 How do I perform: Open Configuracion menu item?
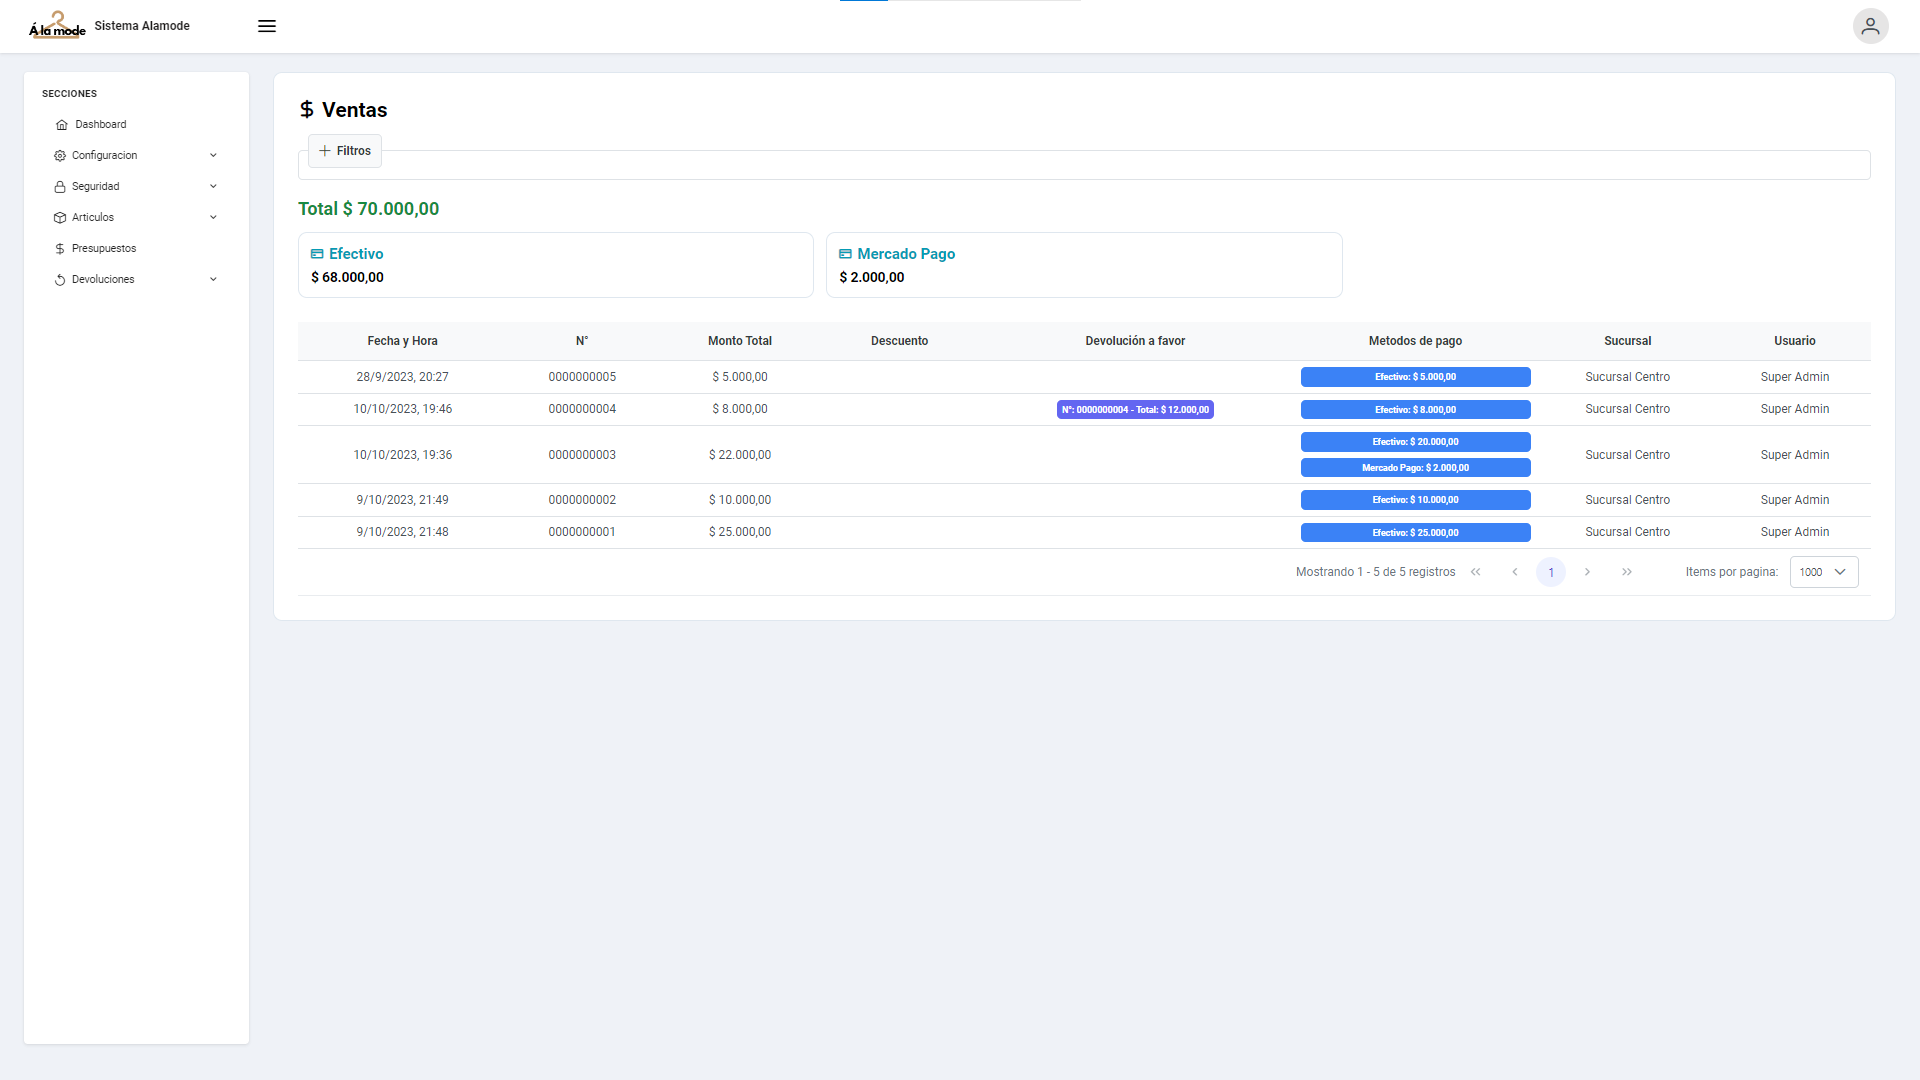click(136, 156)
